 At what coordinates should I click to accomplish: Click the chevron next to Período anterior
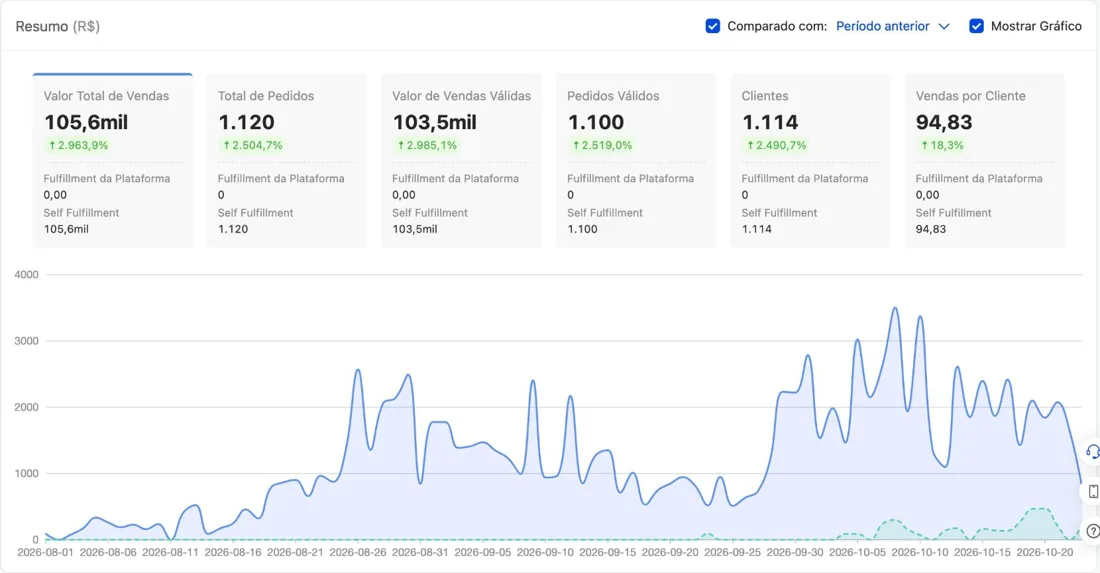[944, 27]
